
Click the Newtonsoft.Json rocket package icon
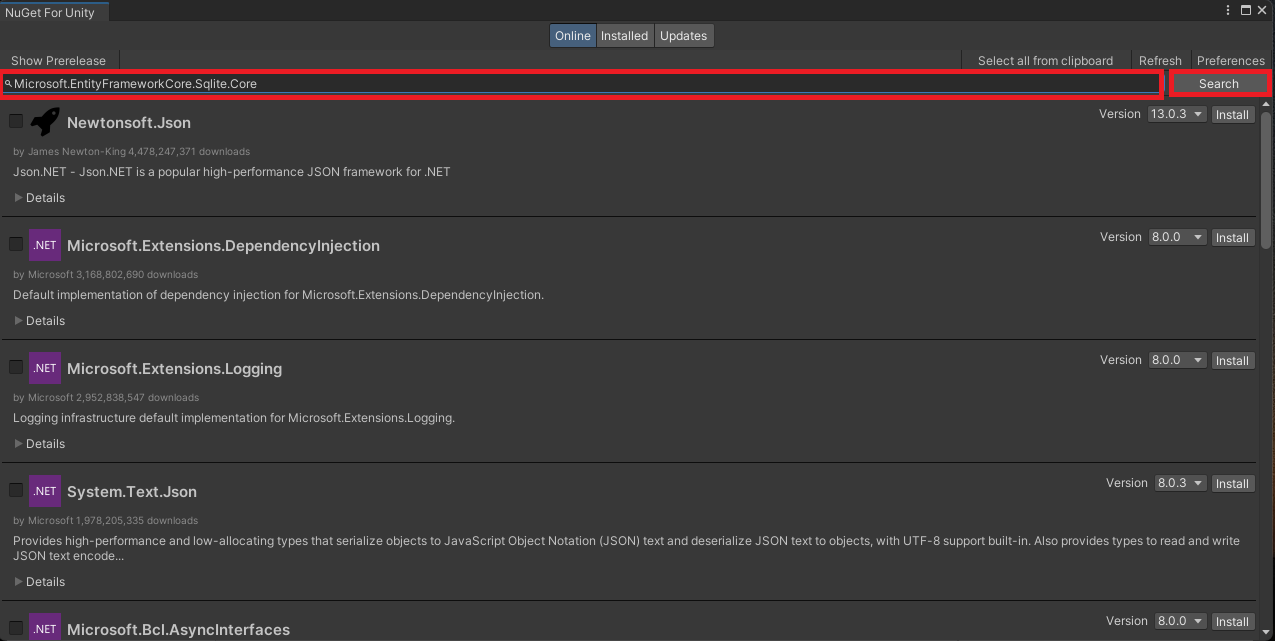click(45, 122)
